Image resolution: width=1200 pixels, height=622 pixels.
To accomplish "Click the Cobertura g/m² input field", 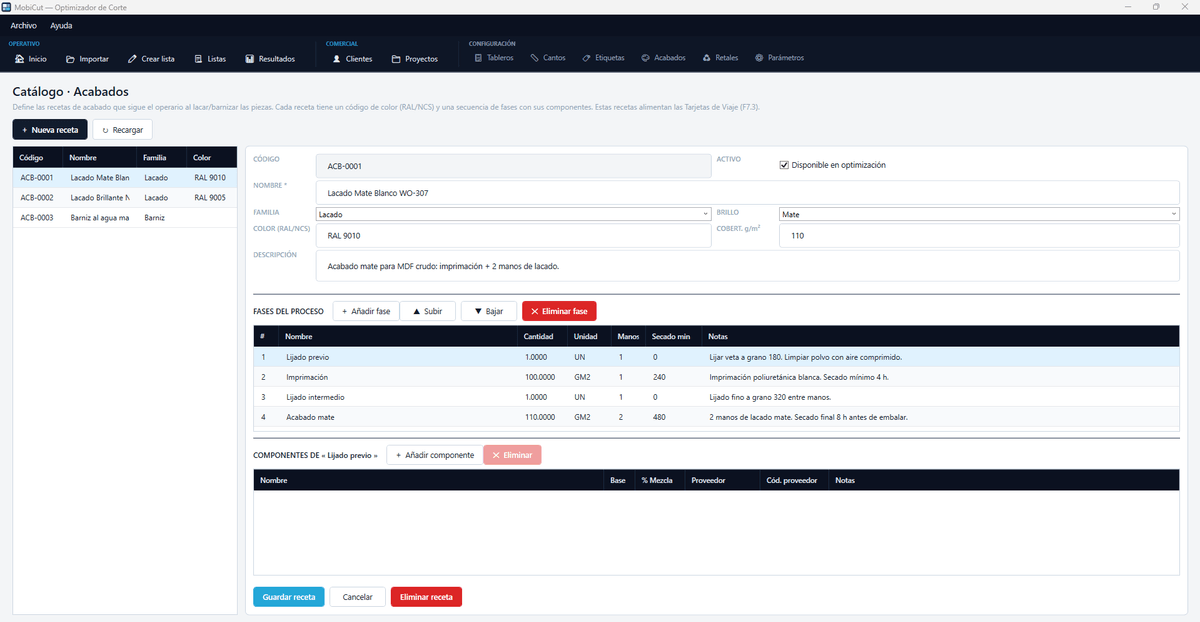I will click(x=979, y=236).
